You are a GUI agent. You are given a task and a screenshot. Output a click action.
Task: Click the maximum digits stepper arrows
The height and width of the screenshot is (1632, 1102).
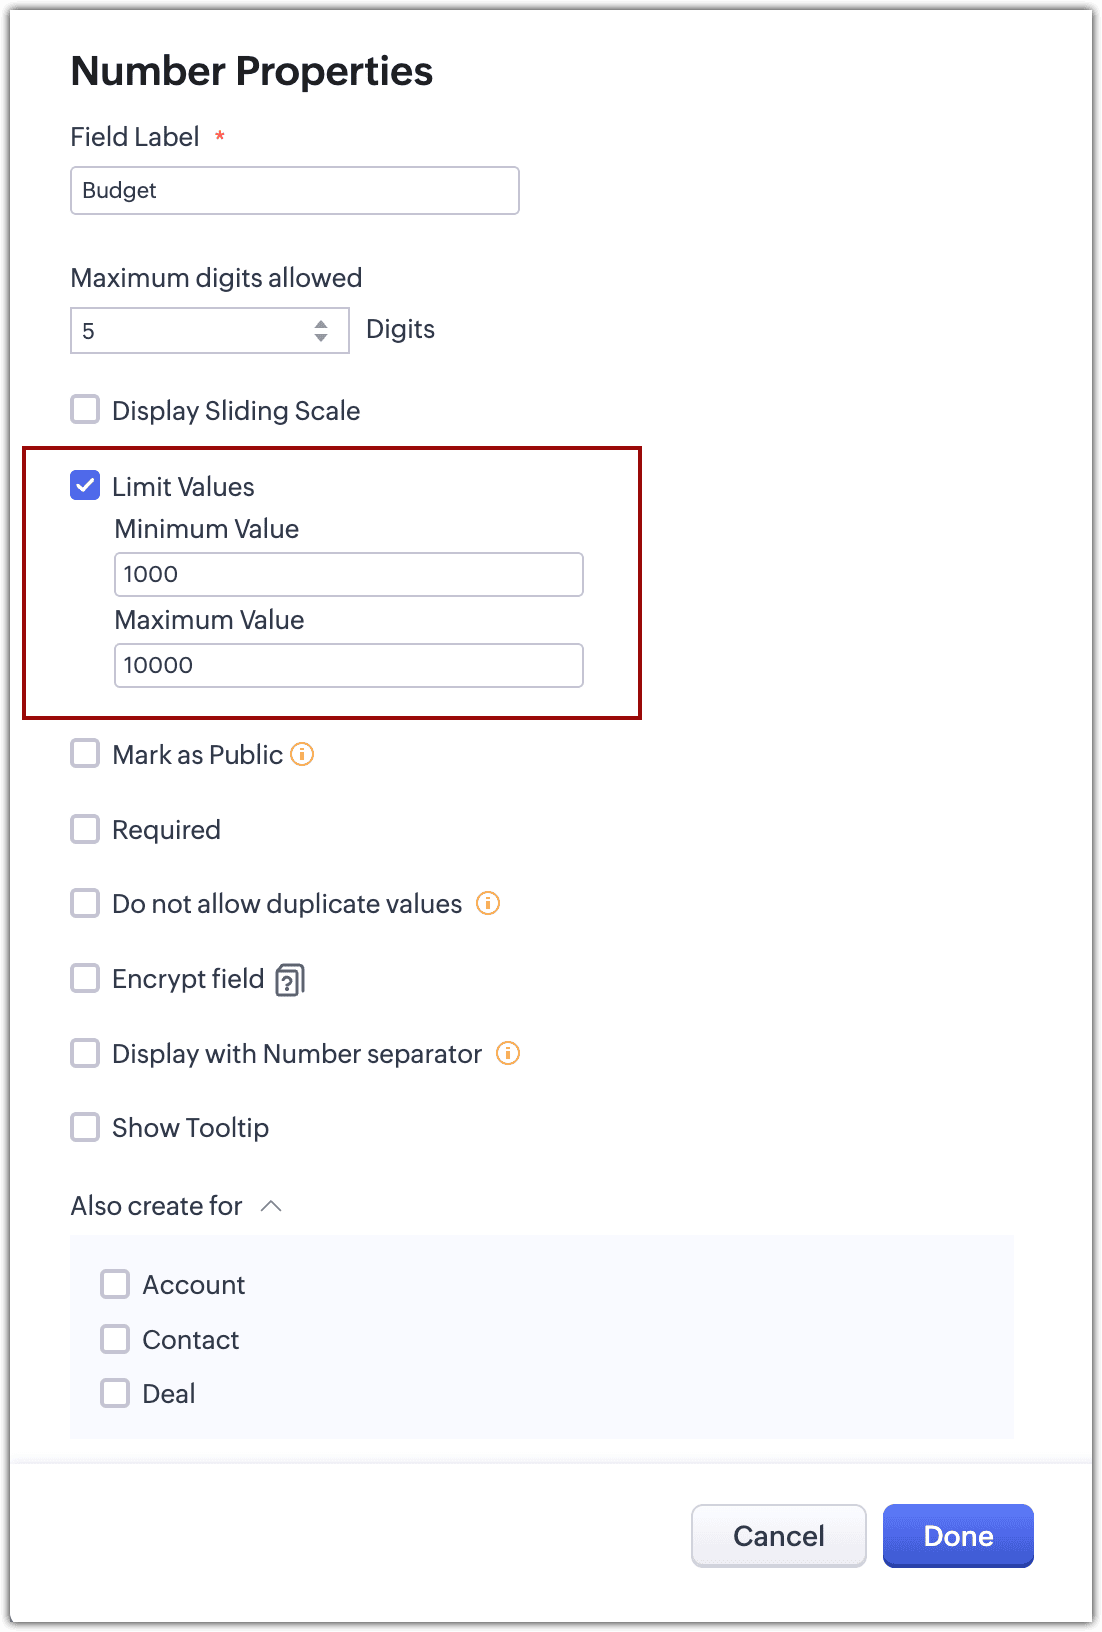(x=321, y=331)
